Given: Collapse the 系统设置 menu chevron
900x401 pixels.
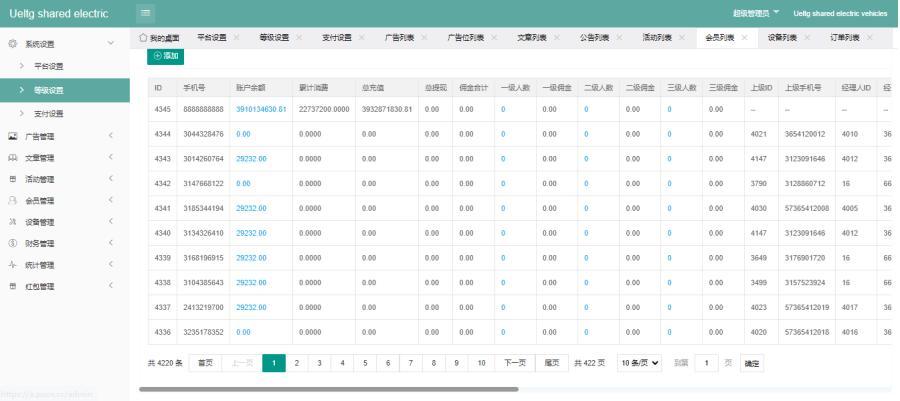Looking at the screenshot, I should tap(111, 43).
